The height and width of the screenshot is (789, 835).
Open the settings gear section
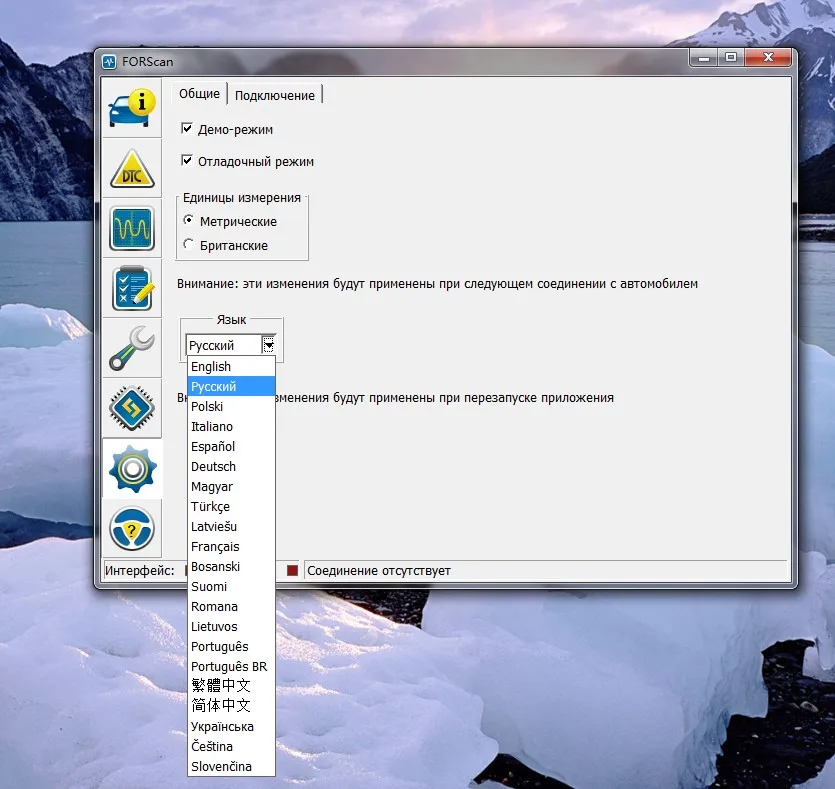pos(132,469)
